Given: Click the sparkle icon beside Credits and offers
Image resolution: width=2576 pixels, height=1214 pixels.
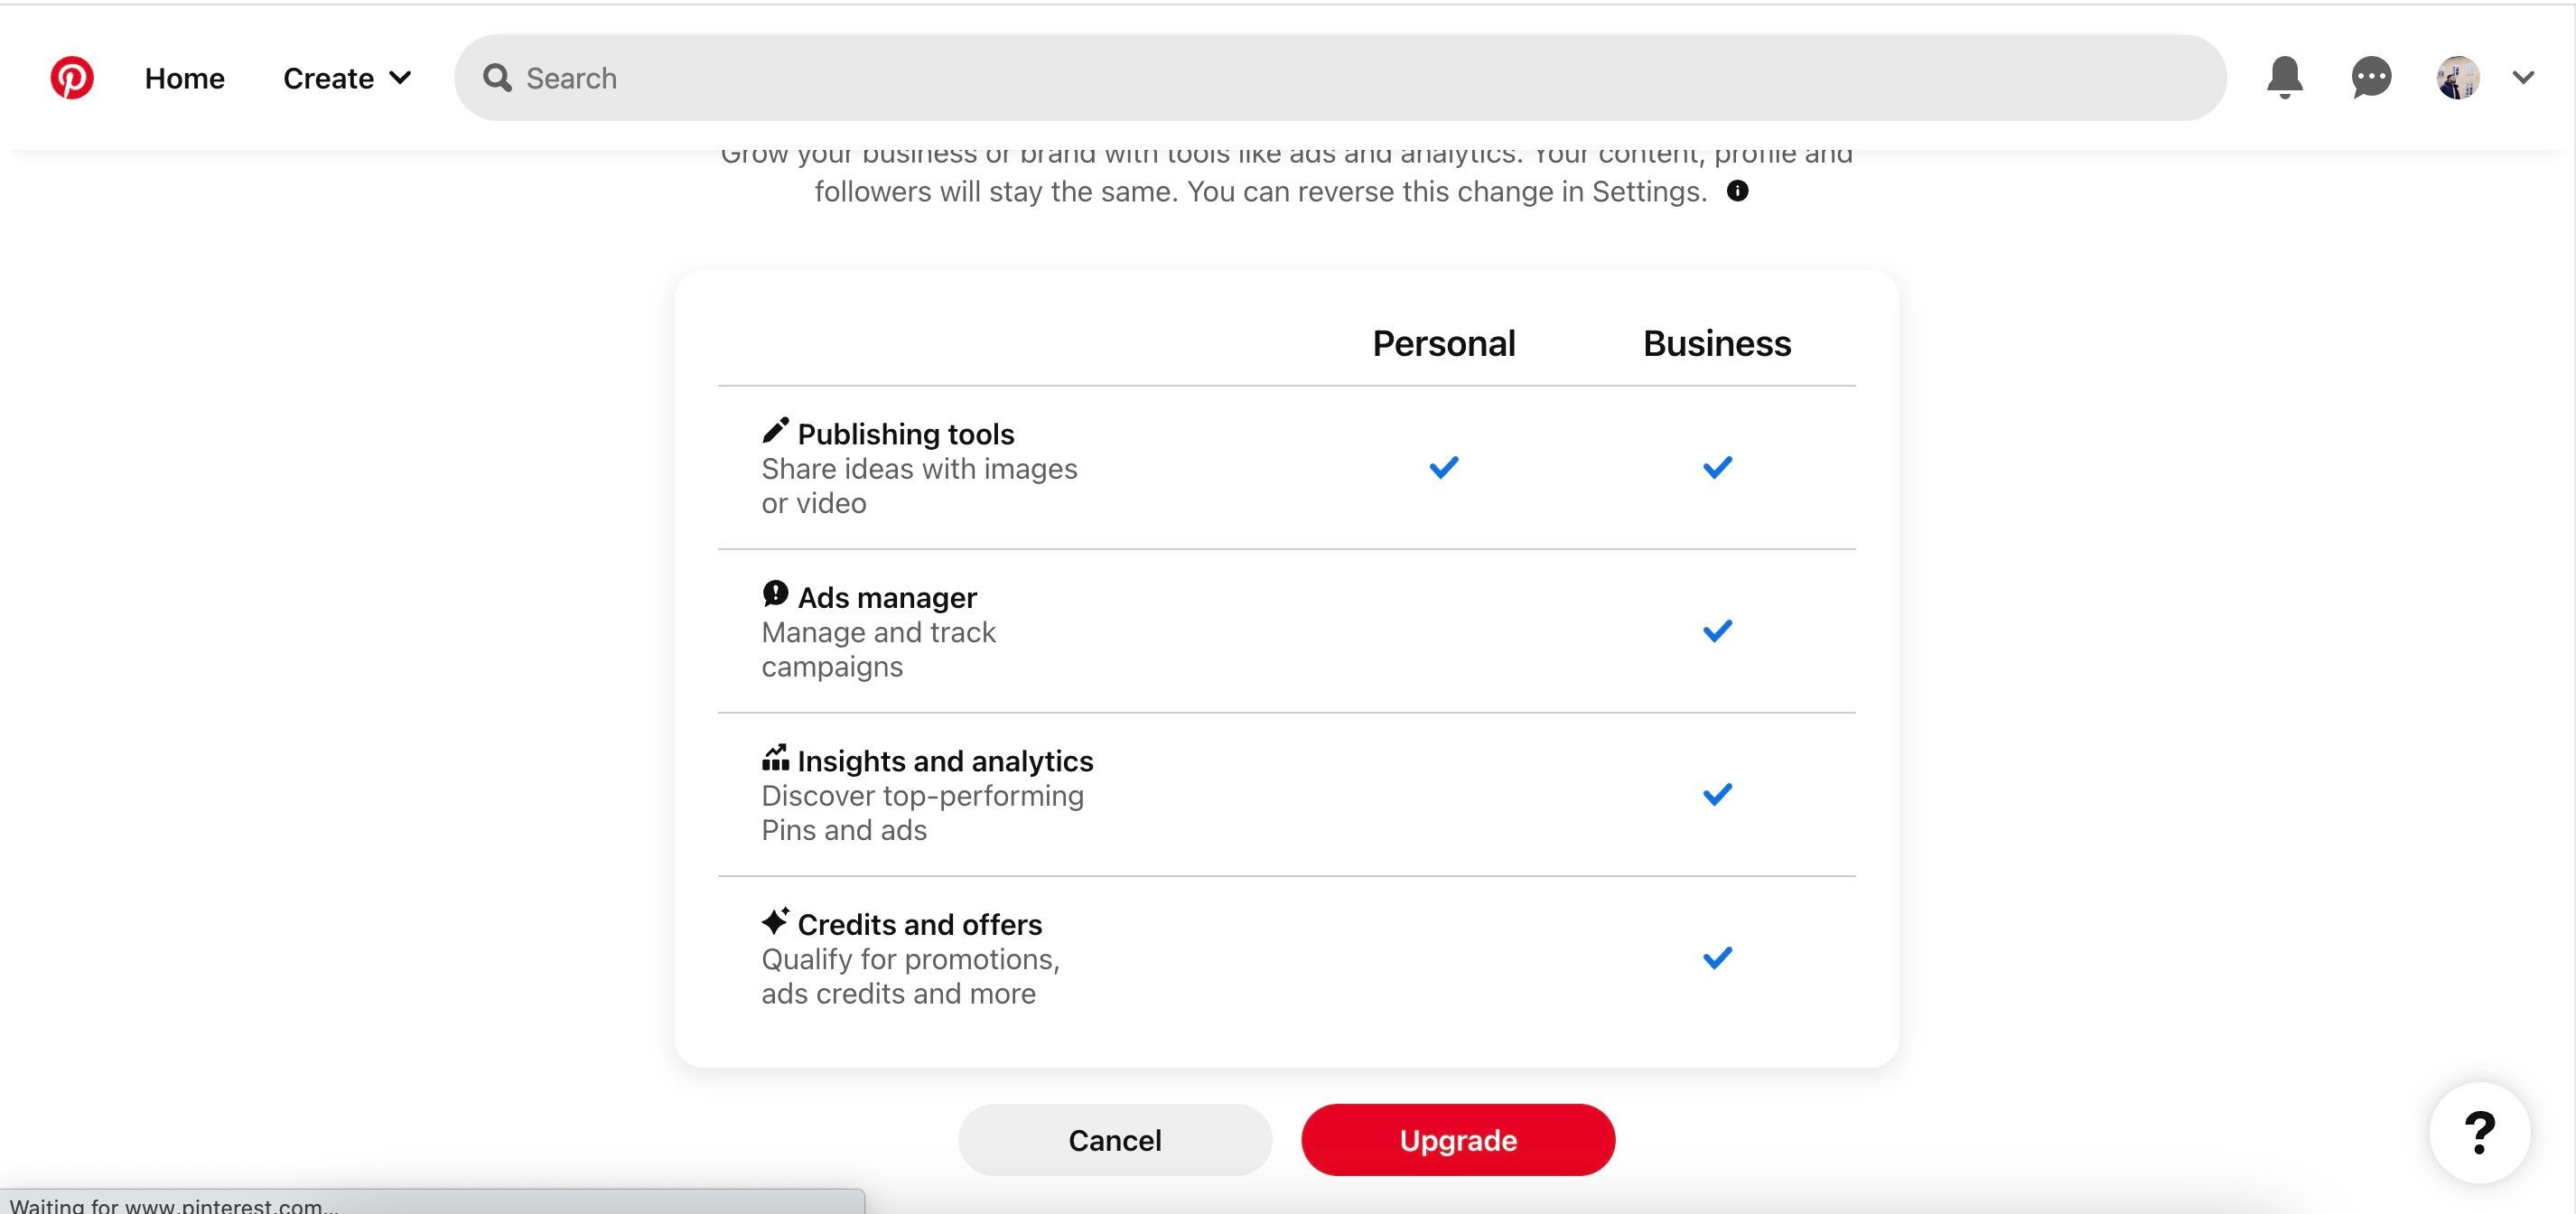Looking at the screenshot, I should 775,920.
